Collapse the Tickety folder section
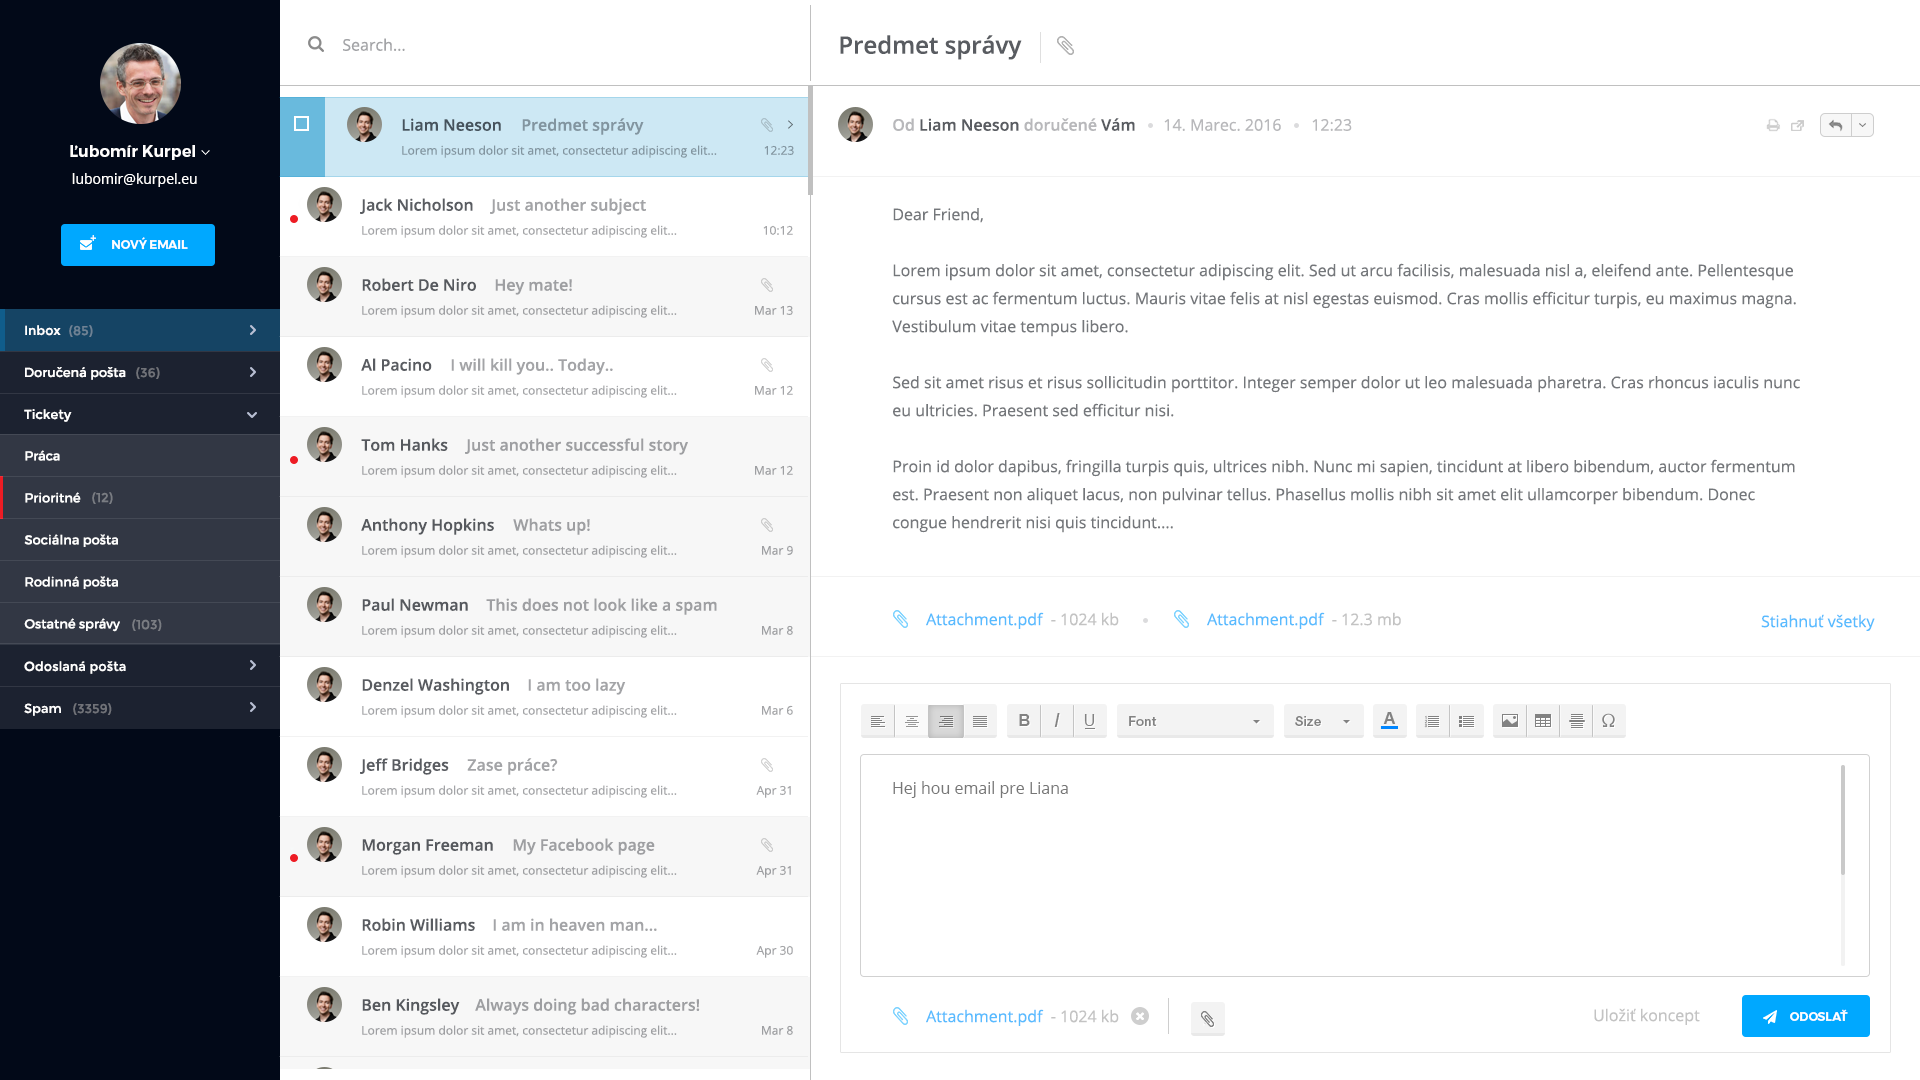 click(252, 414)
